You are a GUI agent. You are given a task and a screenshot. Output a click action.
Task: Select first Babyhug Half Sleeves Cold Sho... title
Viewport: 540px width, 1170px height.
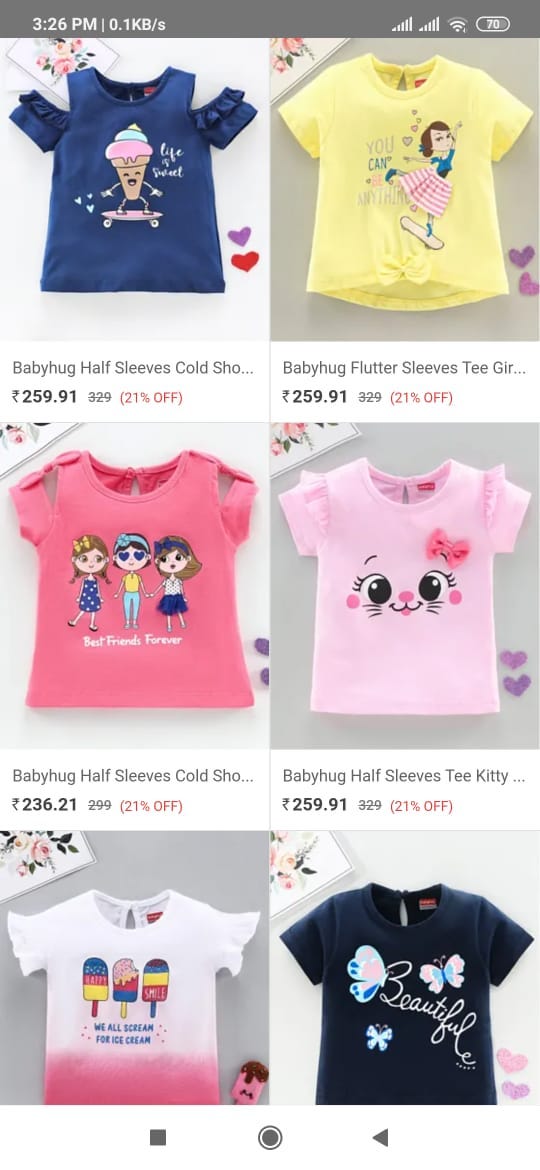pos(134,368)
